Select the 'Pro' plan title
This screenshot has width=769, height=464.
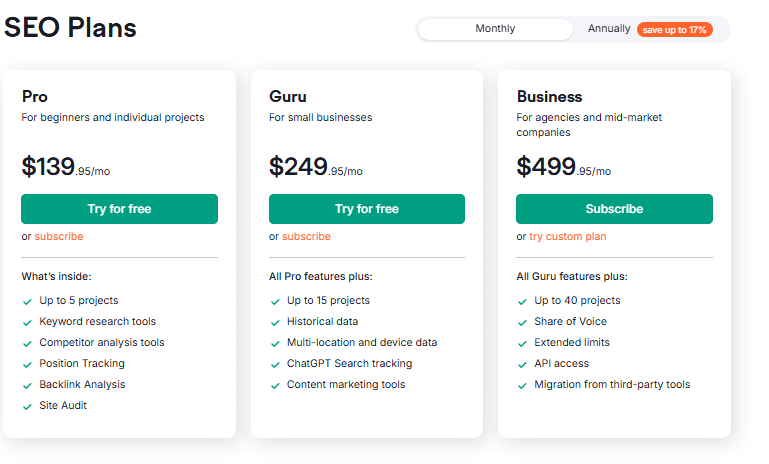[x=35, y=97]
